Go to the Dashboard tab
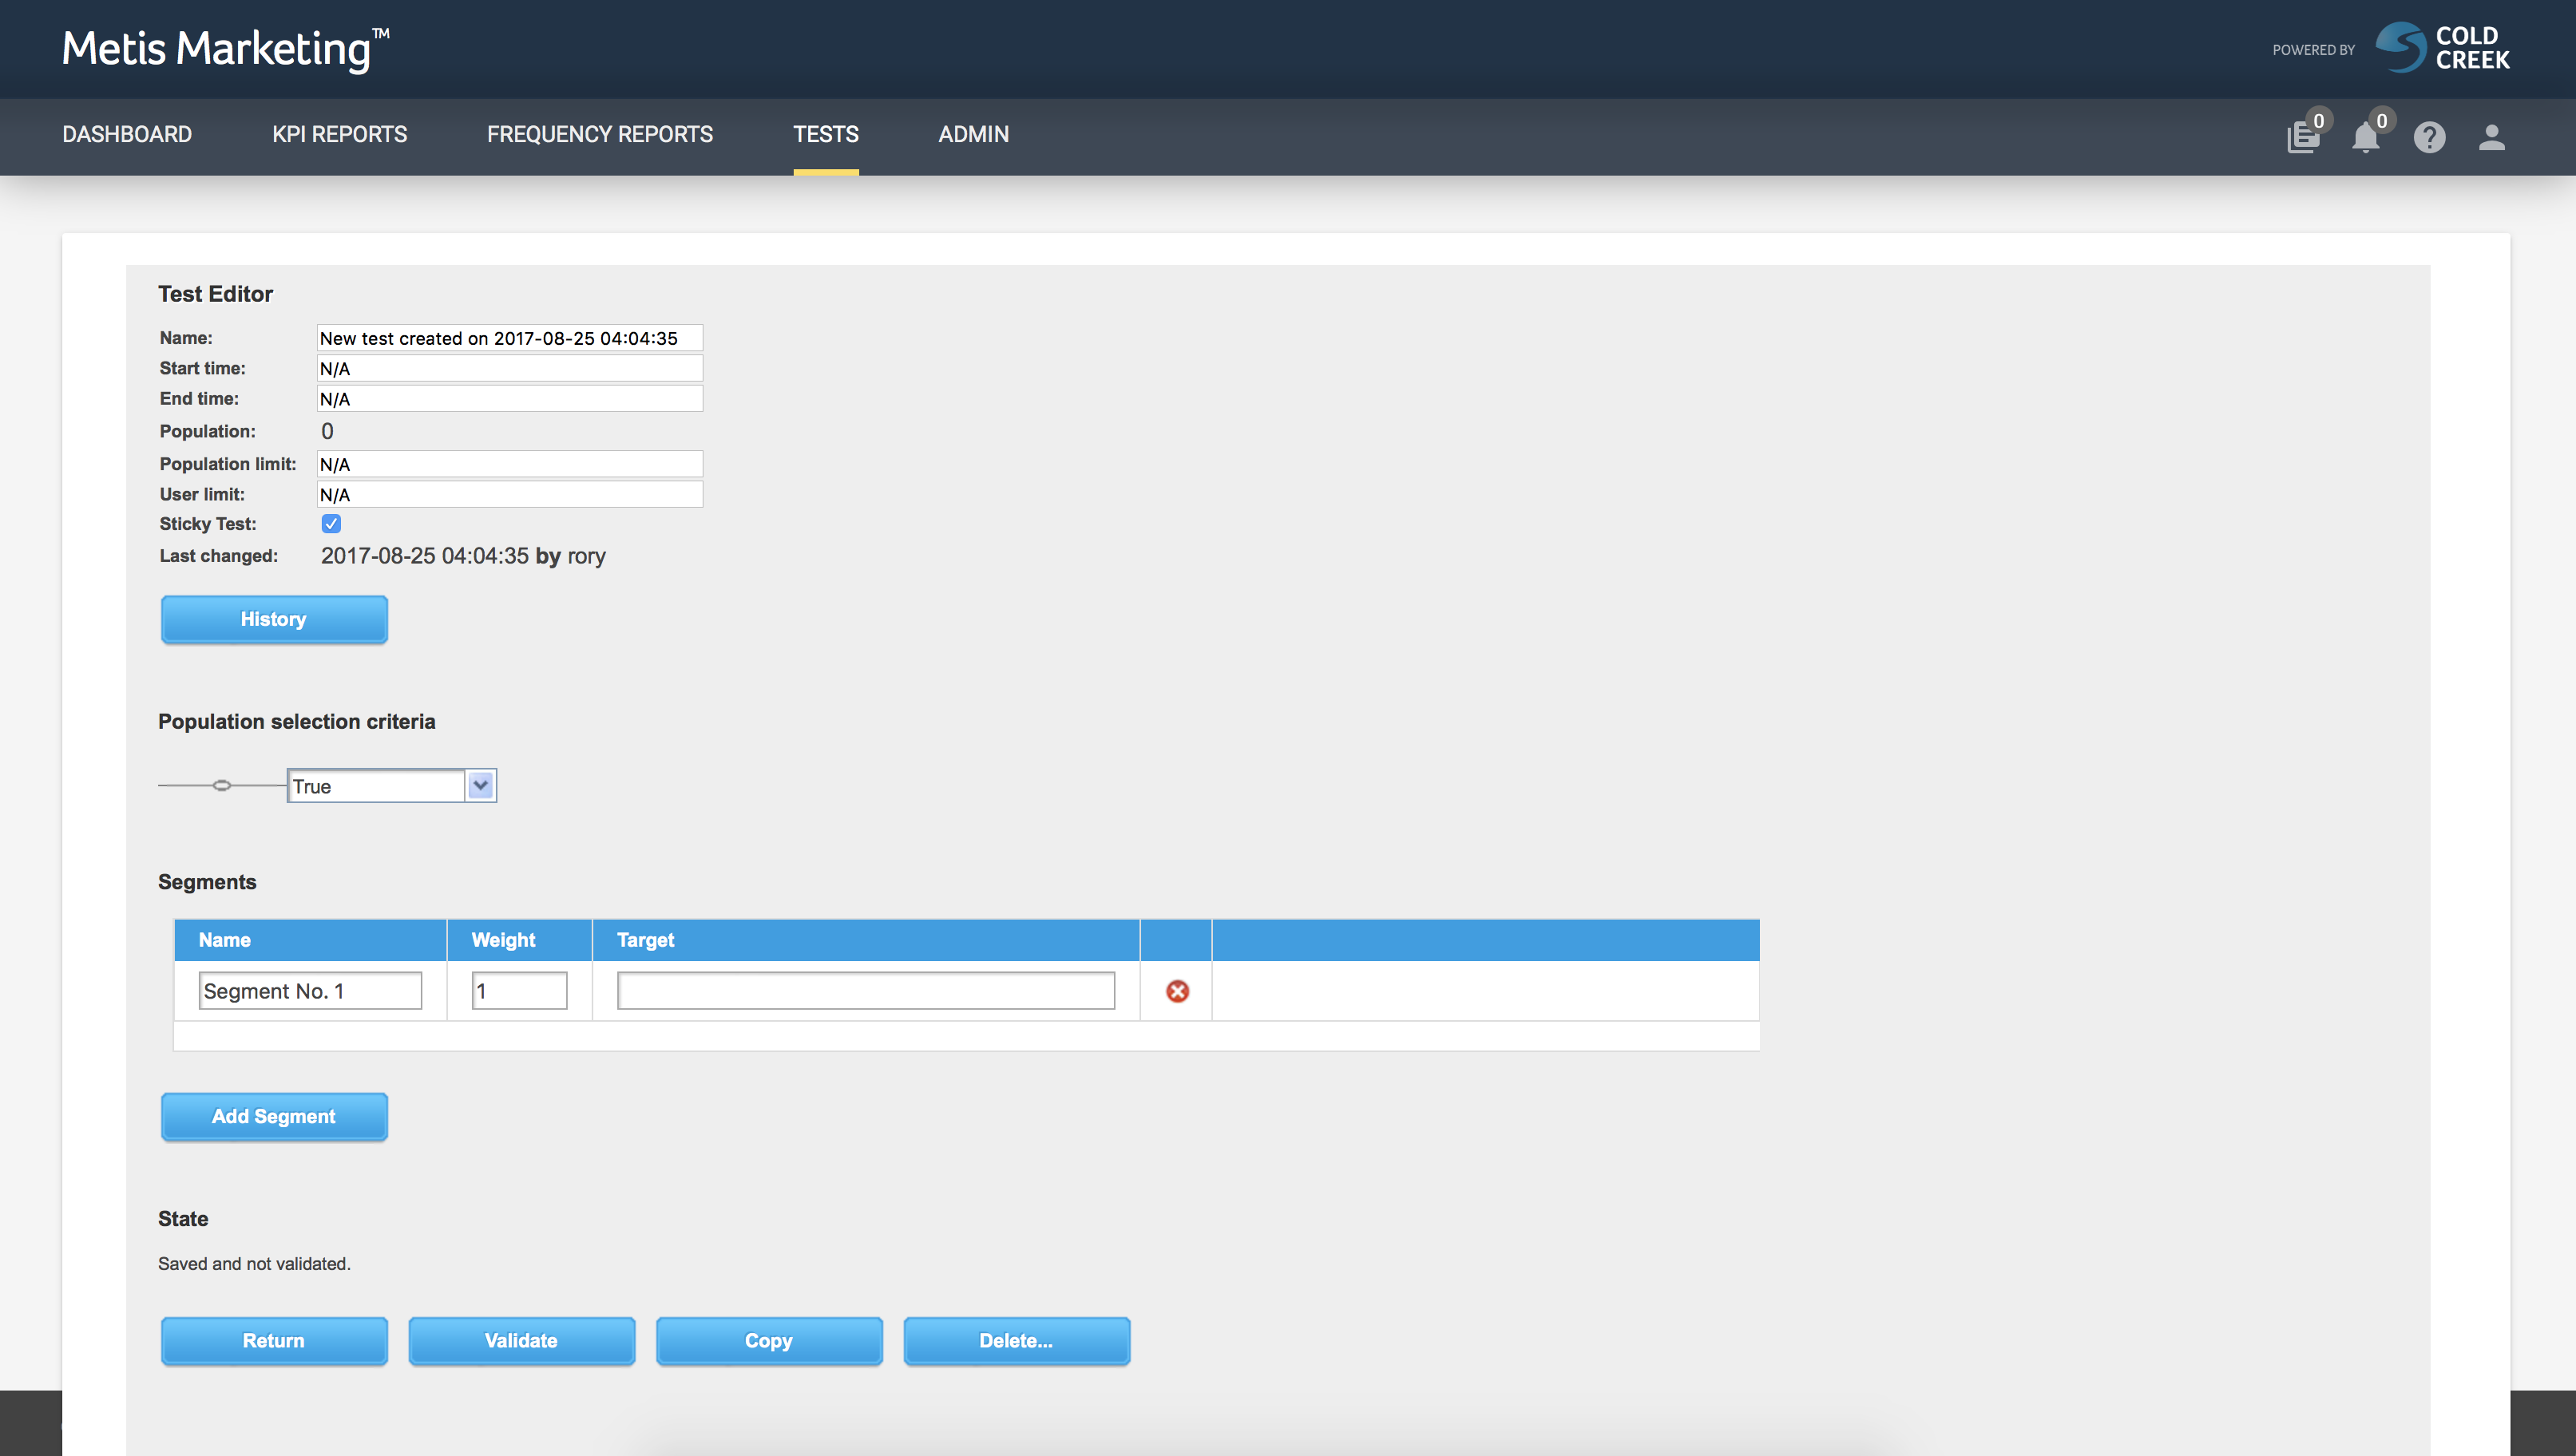 (x=127, y=134)
